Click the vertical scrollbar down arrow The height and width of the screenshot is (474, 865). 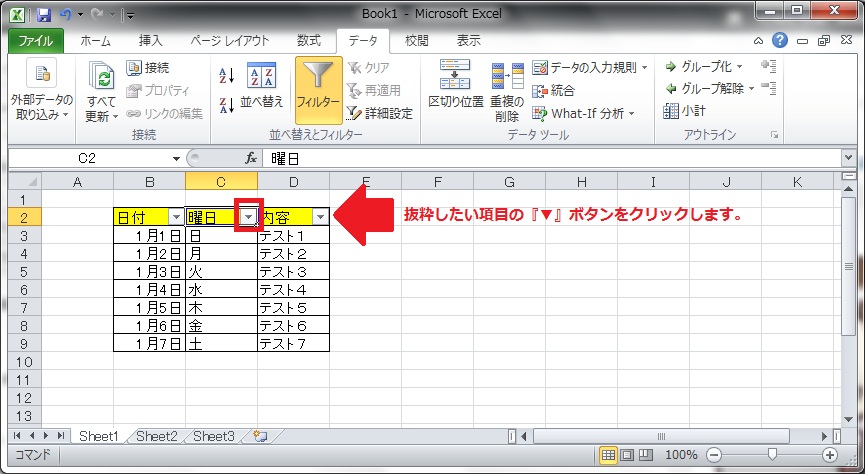[x=848, y=419]
